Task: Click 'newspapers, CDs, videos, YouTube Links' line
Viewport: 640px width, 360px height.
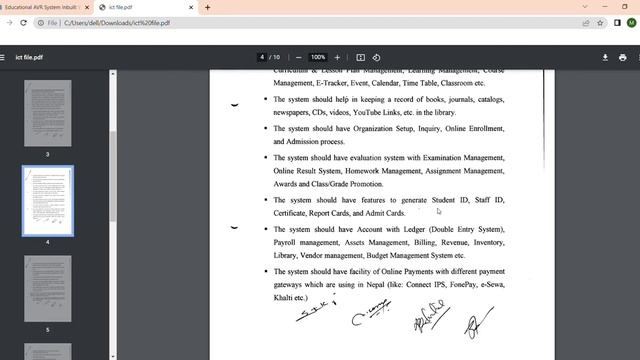Action: 364,112
